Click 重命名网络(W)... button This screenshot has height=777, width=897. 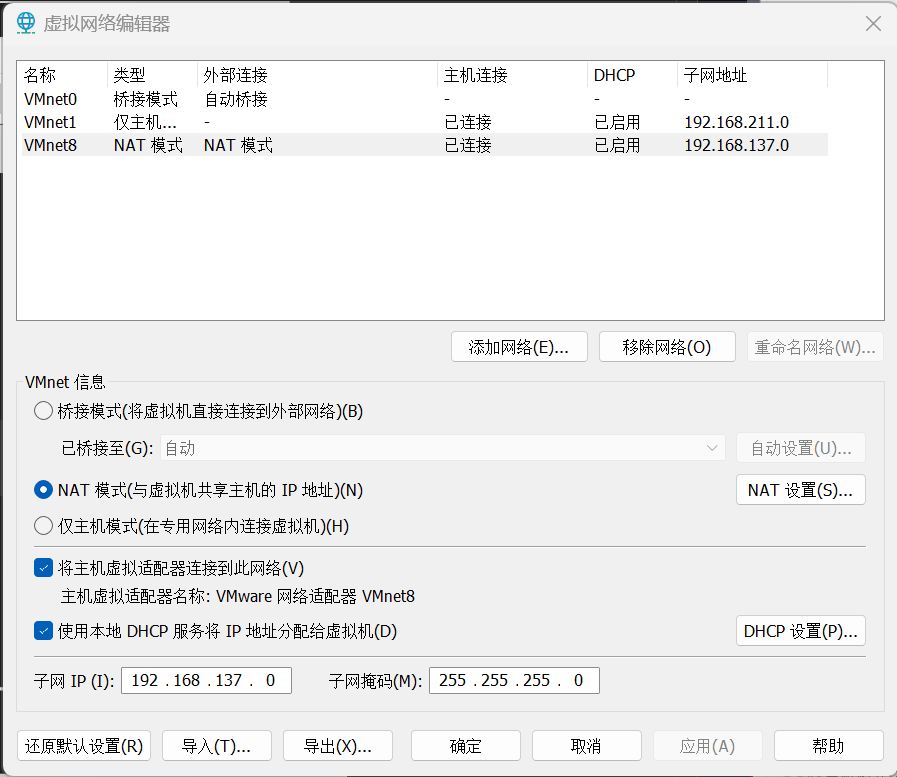click(815, 347)
